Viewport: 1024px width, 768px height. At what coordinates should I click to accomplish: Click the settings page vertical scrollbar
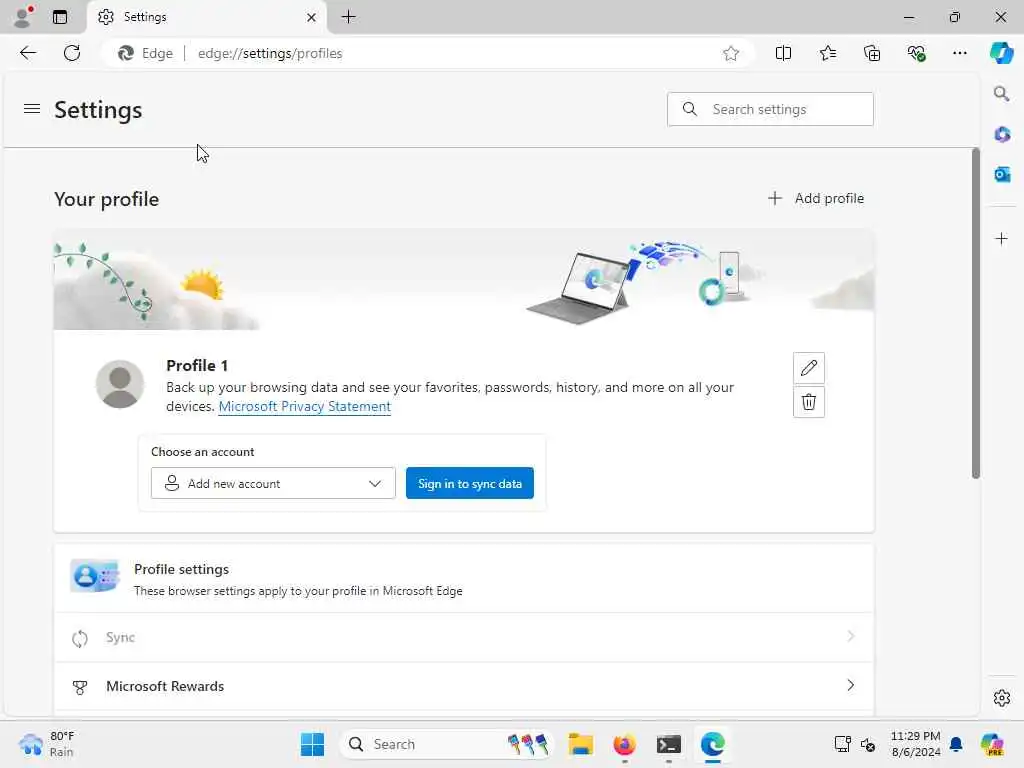pos(976,313)
